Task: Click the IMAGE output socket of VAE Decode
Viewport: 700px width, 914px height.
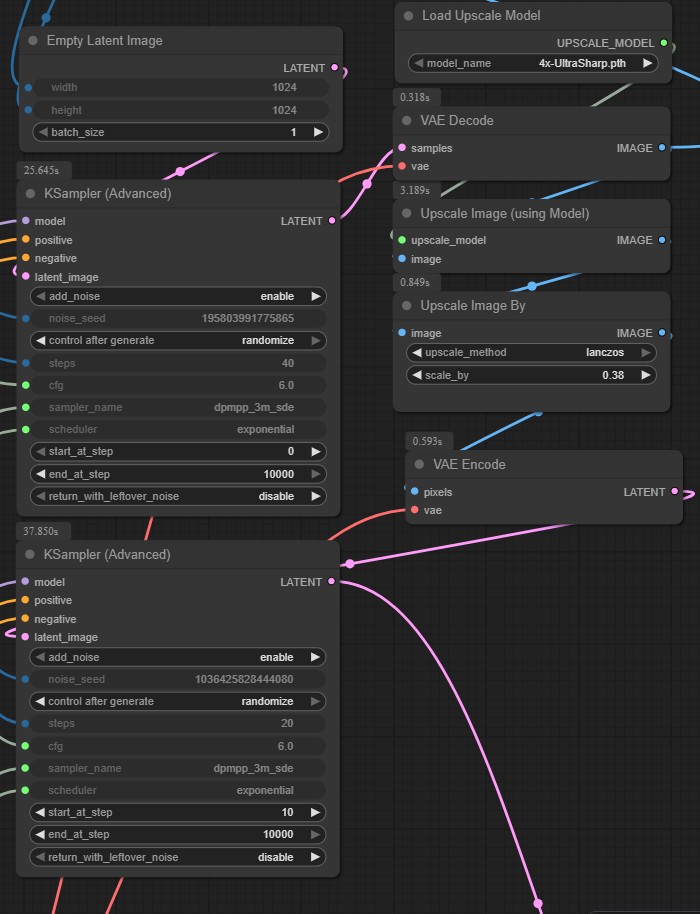Action: point(662,147)
